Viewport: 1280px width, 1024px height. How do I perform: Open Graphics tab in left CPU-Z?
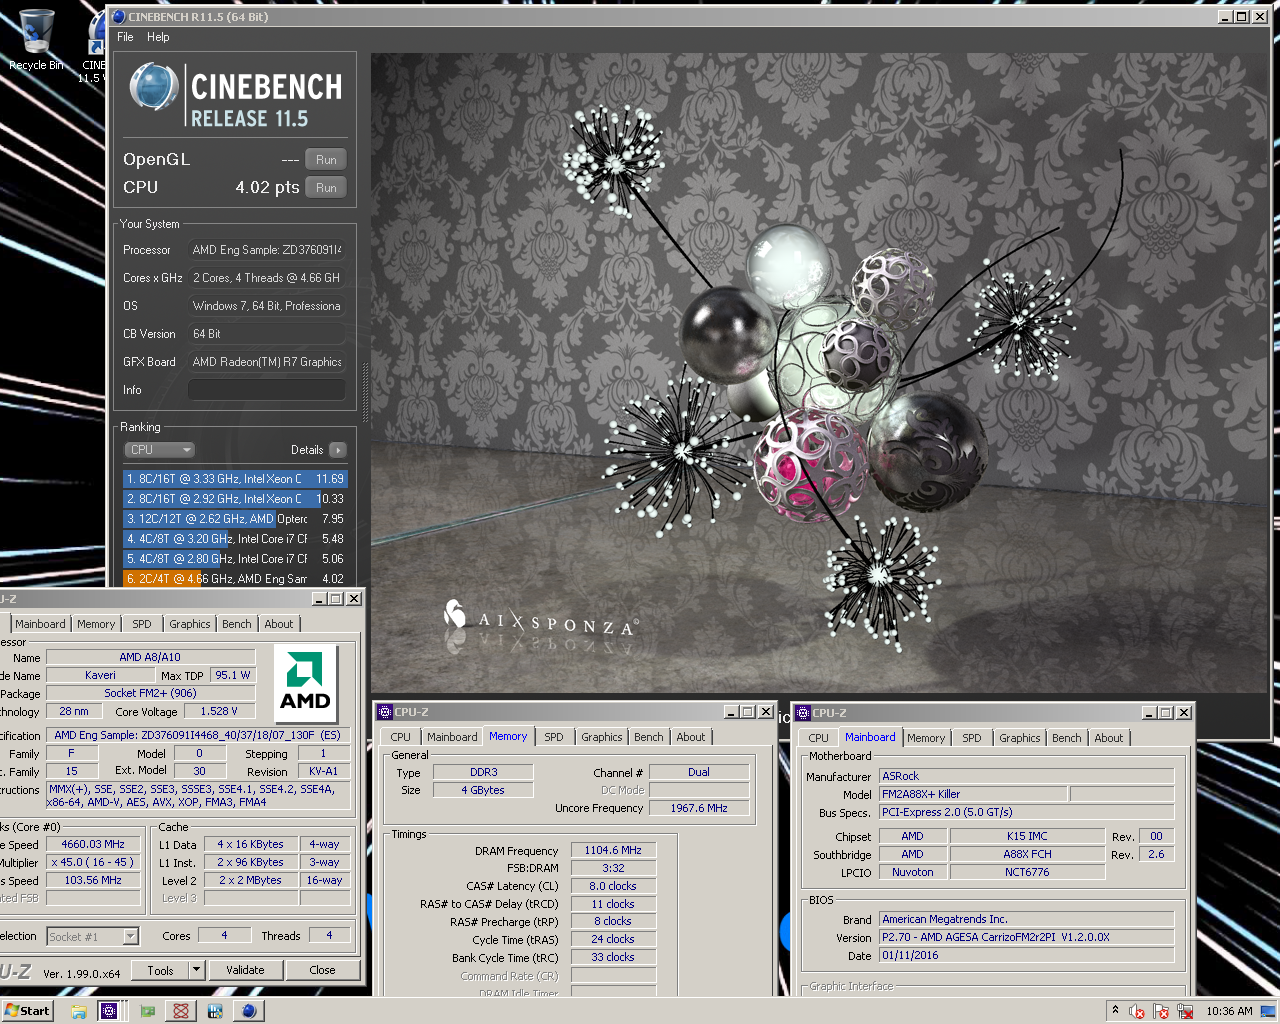tap(190, 624)
